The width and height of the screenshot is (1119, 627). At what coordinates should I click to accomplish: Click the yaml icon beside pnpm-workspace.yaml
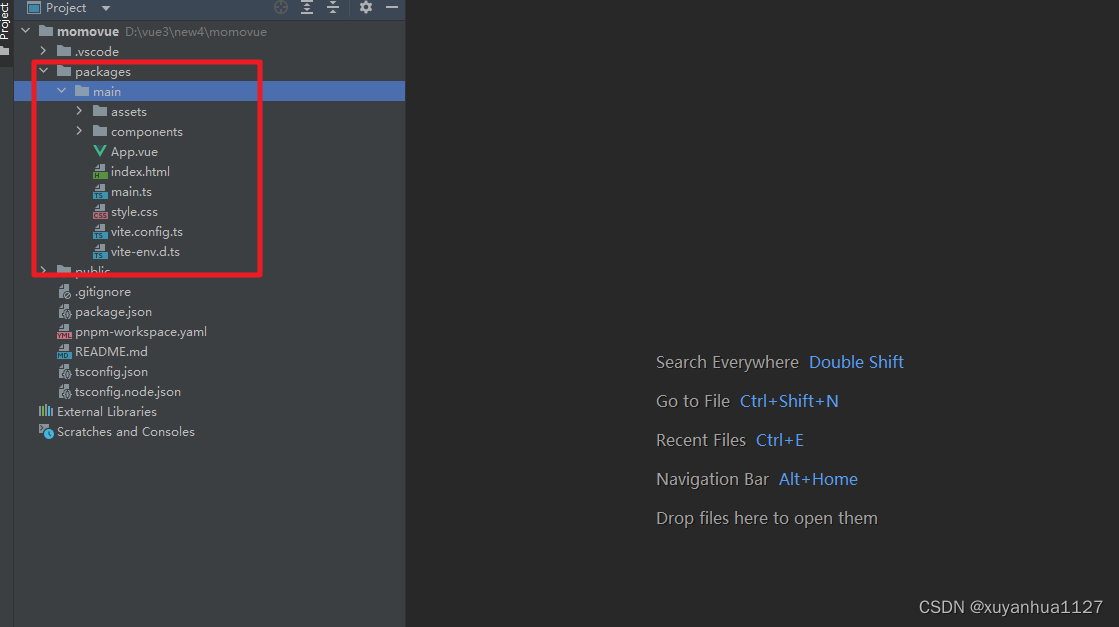(64, 331)
